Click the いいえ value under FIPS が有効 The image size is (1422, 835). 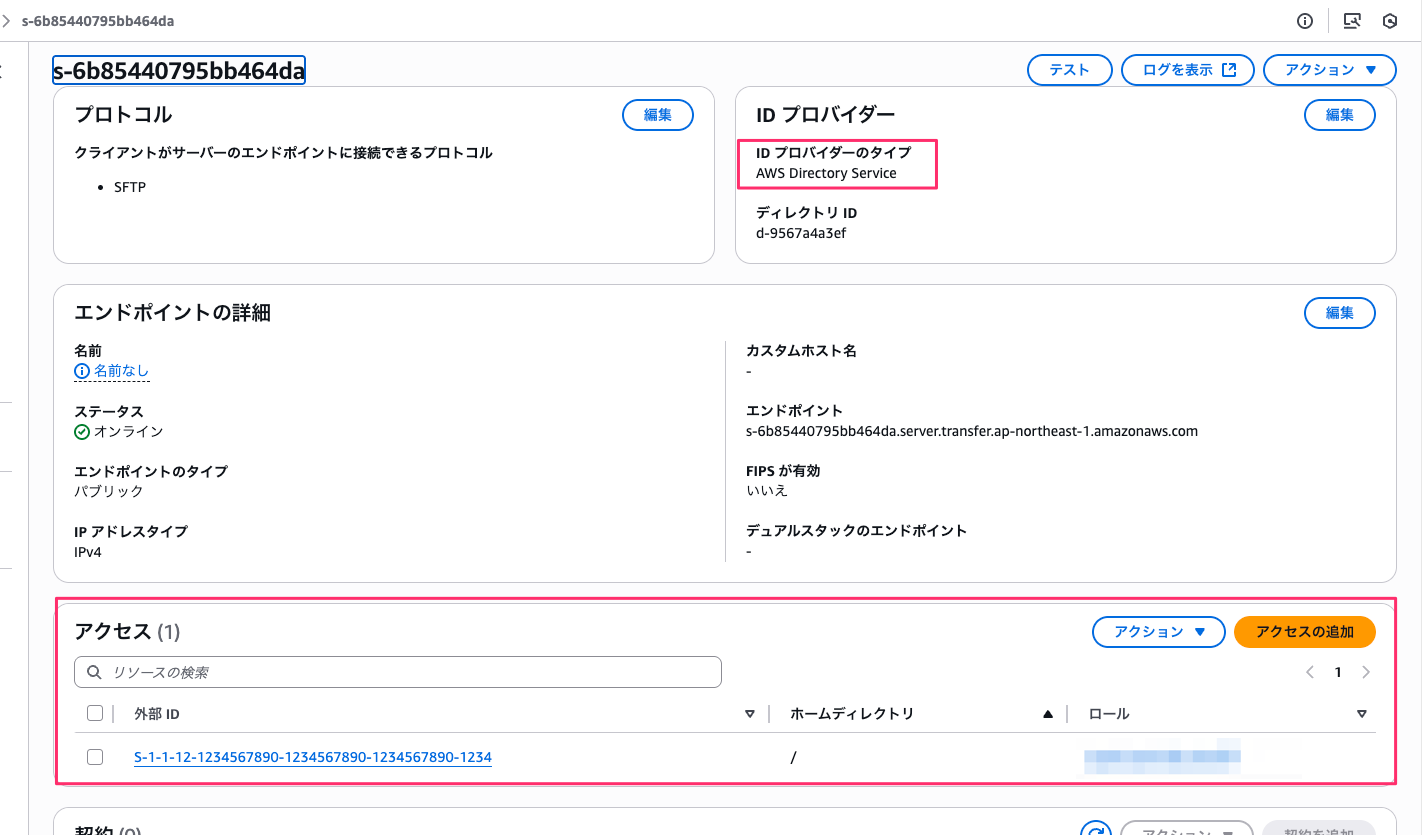pos(767,491)
